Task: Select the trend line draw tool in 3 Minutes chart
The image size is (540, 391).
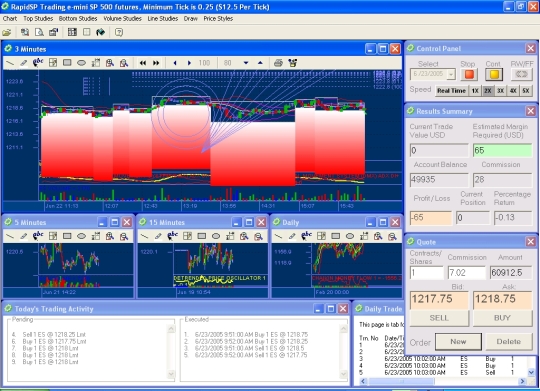Action: 10,63
